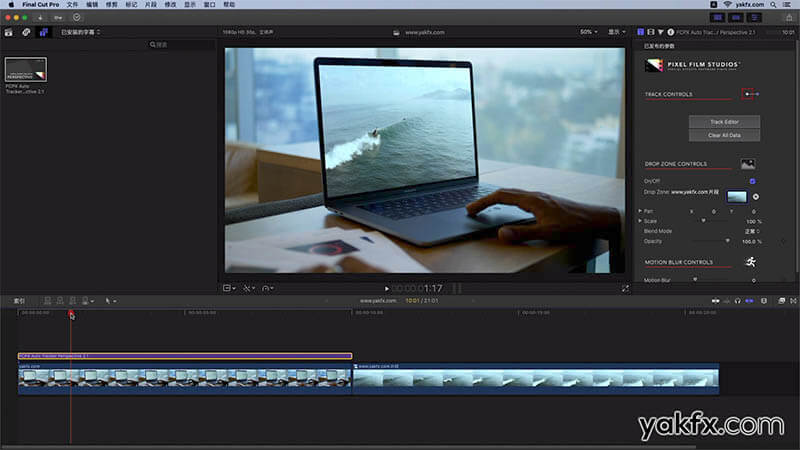
Task: Open the Keyword Editor key icon
Action: 58,18
